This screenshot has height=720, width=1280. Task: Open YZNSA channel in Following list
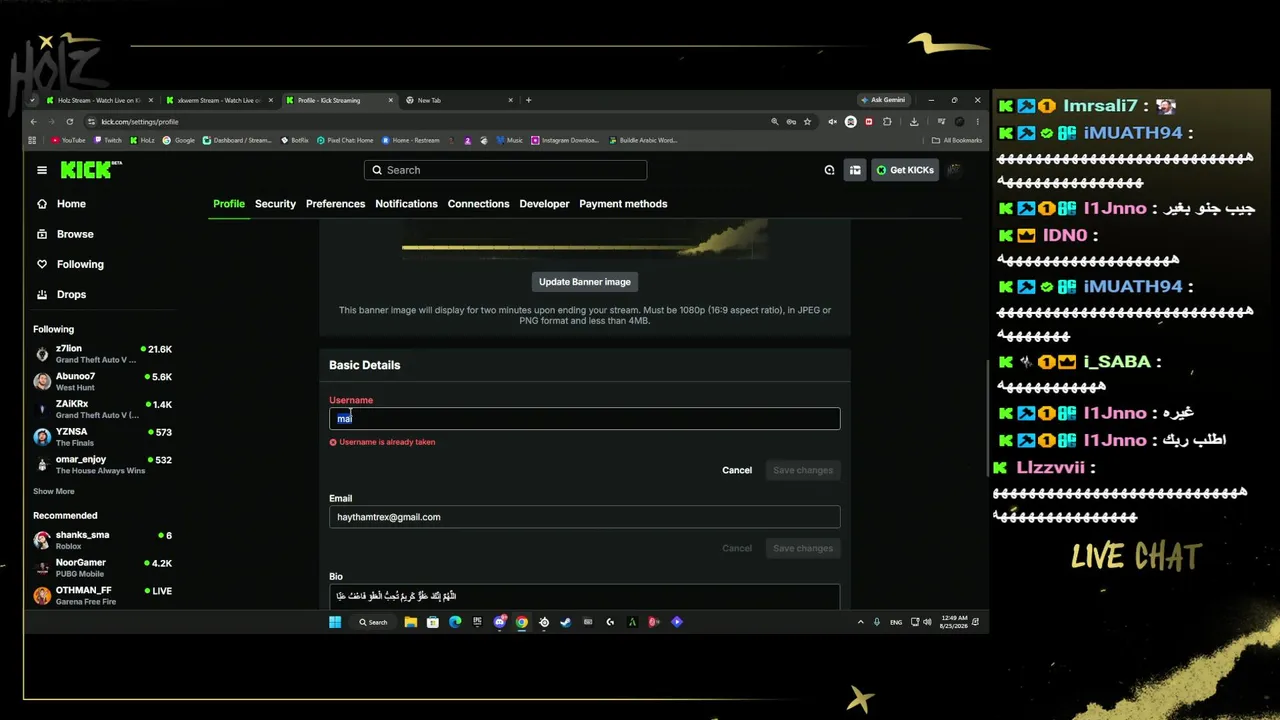click(103, 437)
